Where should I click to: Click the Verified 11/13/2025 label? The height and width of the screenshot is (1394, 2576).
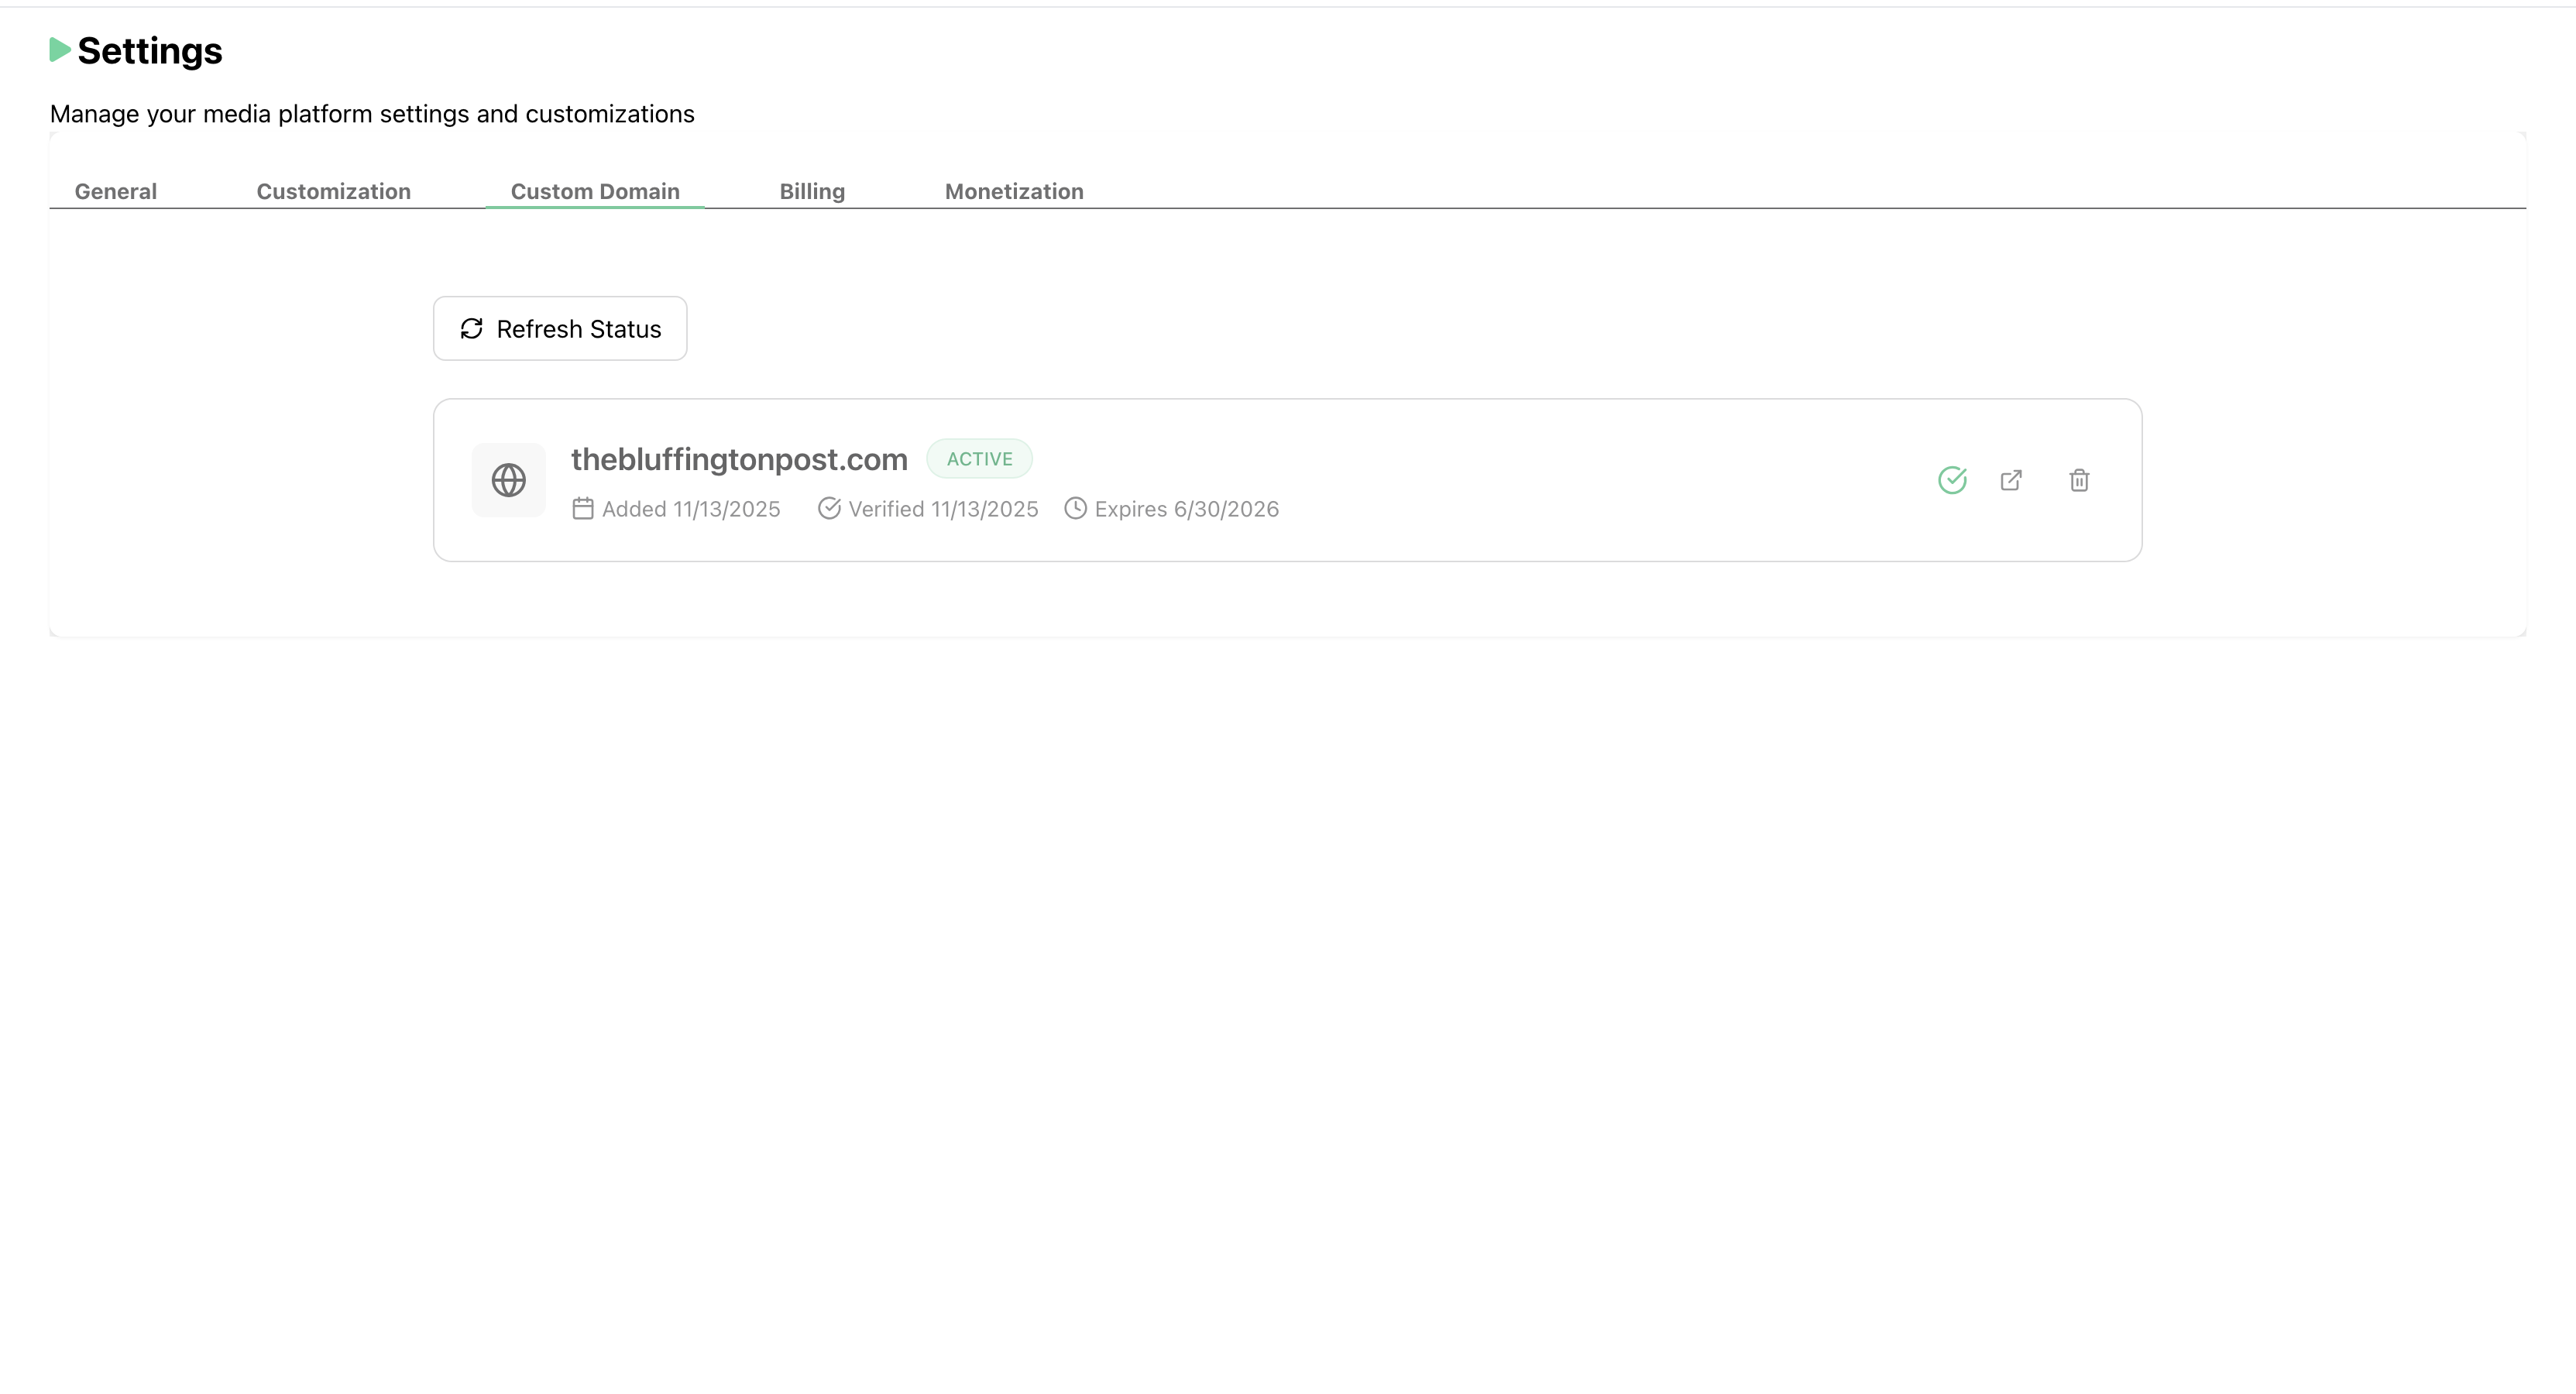click(x=943, y=509)
